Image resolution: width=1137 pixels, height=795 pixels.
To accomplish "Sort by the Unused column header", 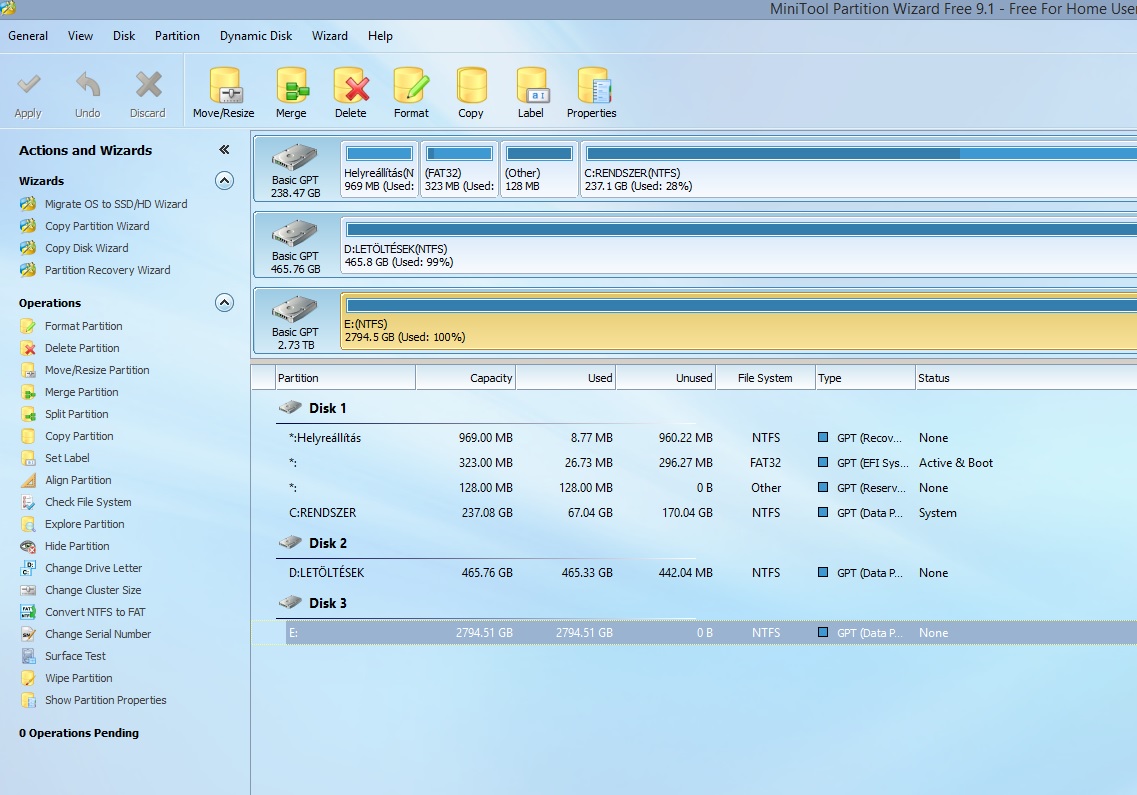I will point(666,378).
